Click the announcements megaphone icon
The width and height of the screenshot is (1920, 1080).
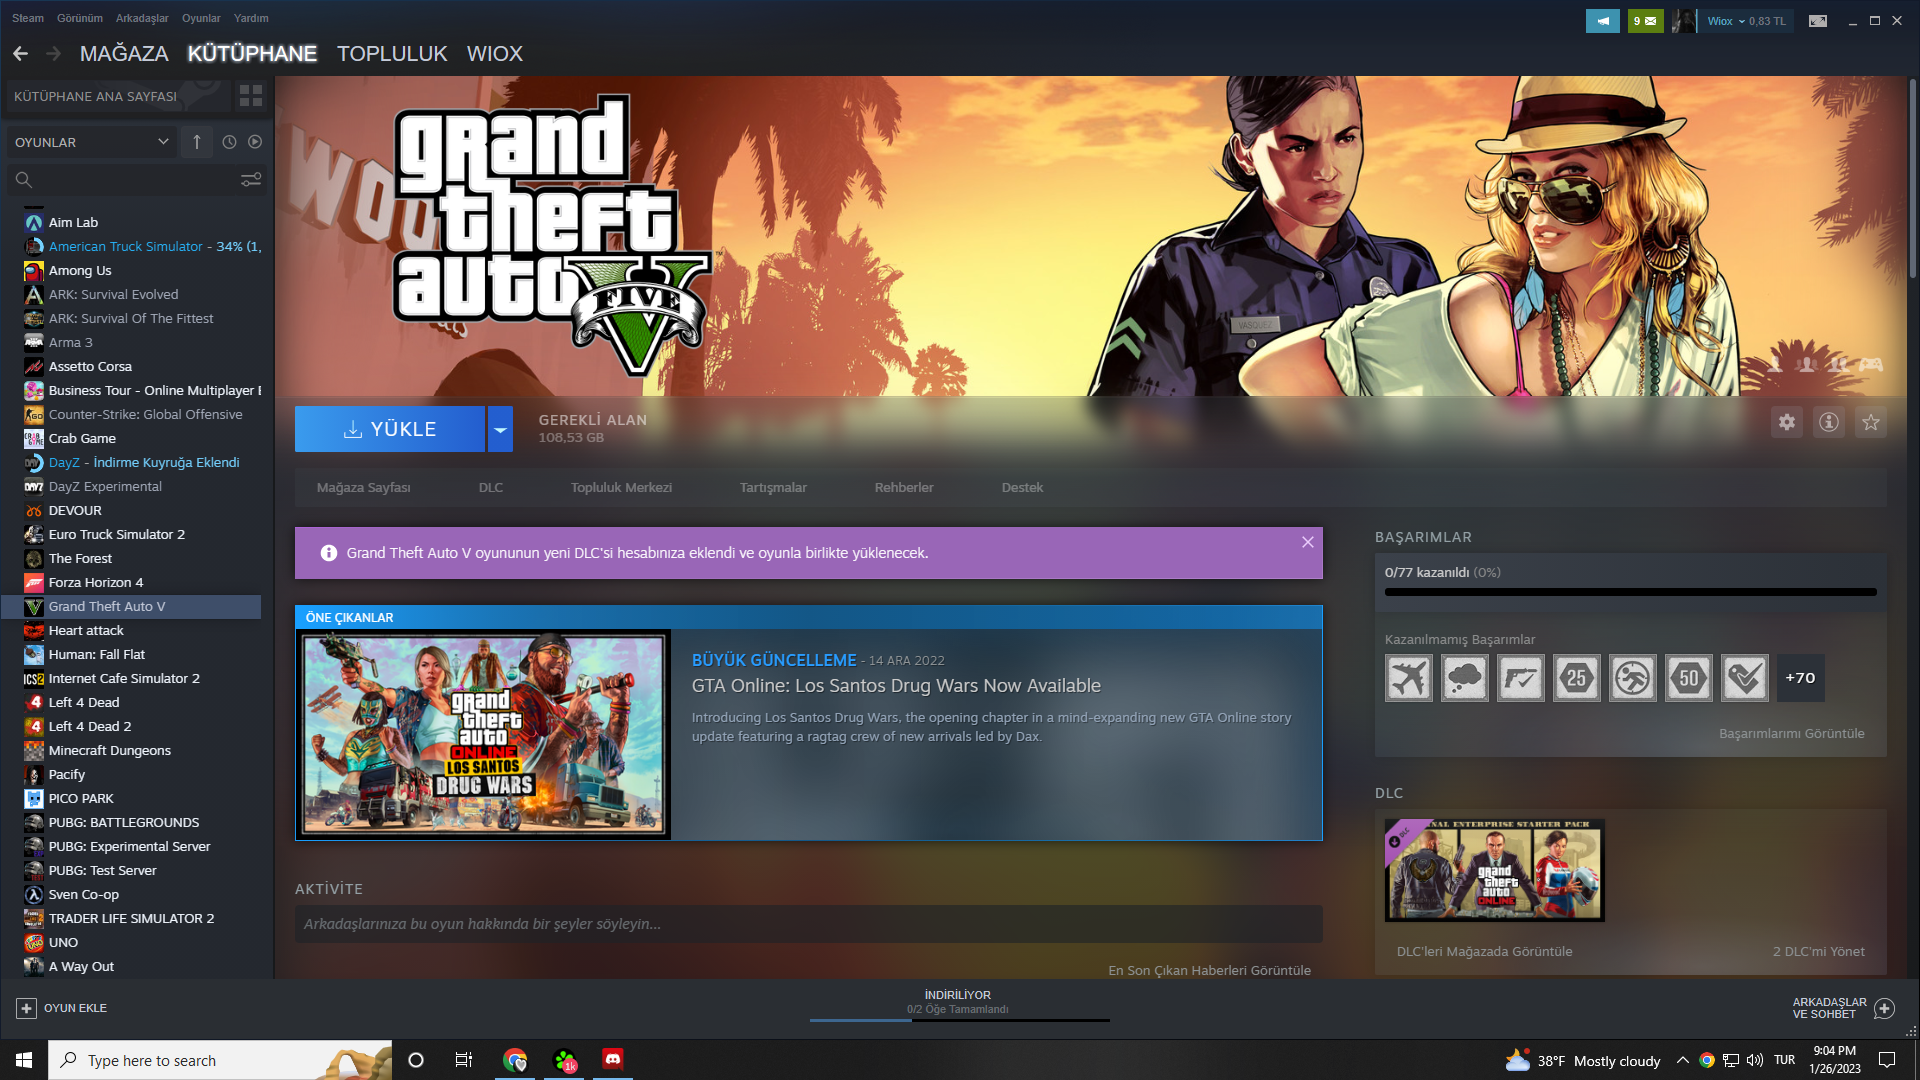[1602, 20]
